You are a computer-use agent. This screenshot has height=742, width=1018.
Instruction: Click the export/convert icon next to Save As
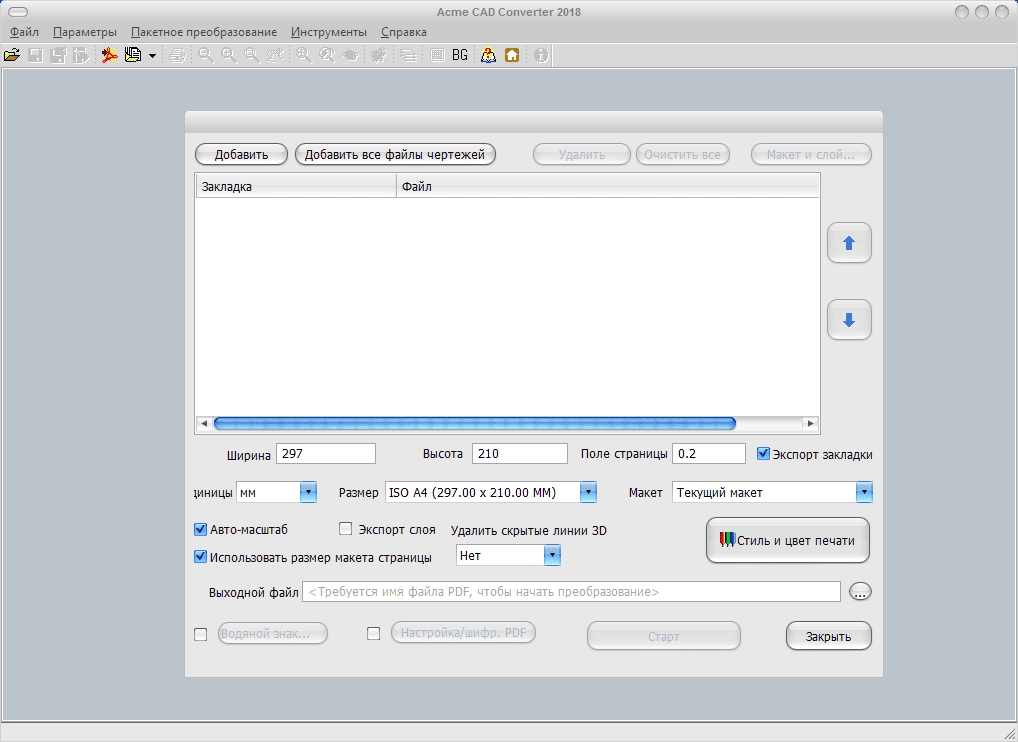(81, 55)
